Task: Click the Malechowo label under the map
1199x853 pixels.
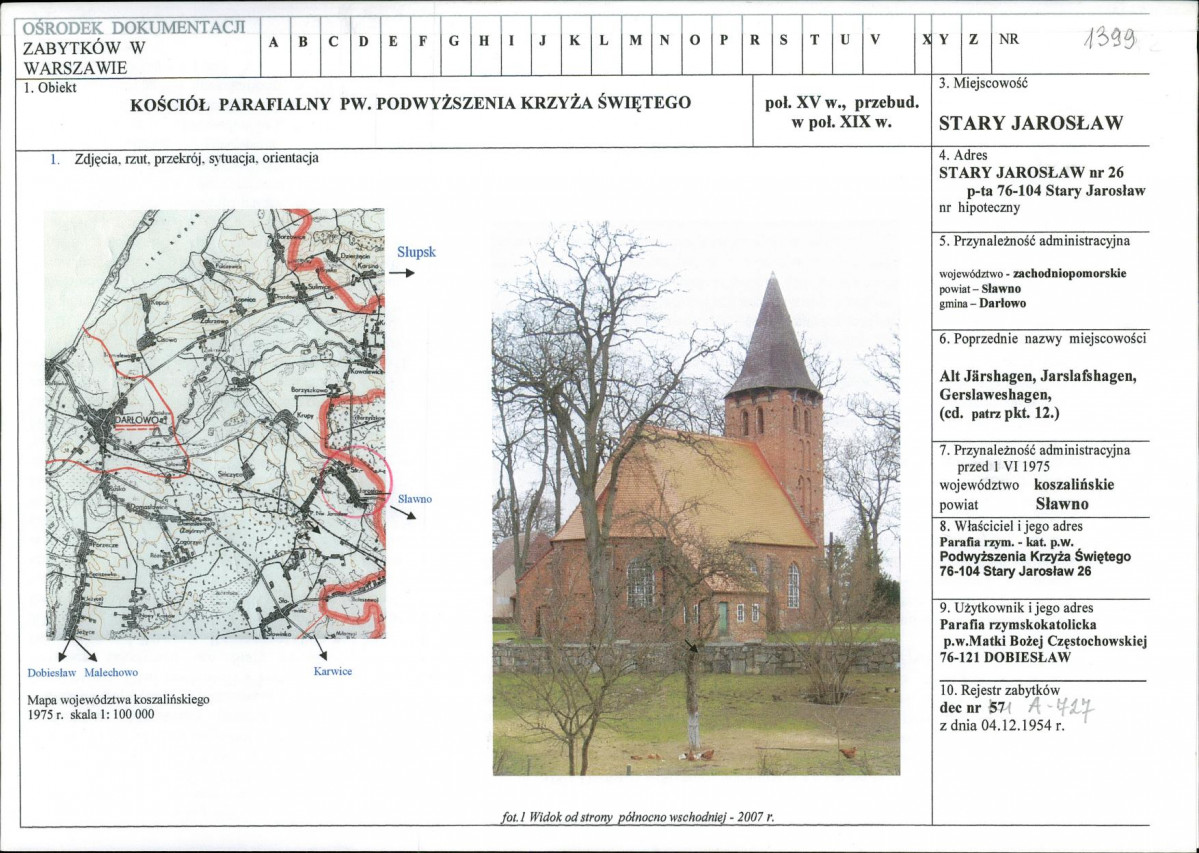Action: click(x=111, y=673)
